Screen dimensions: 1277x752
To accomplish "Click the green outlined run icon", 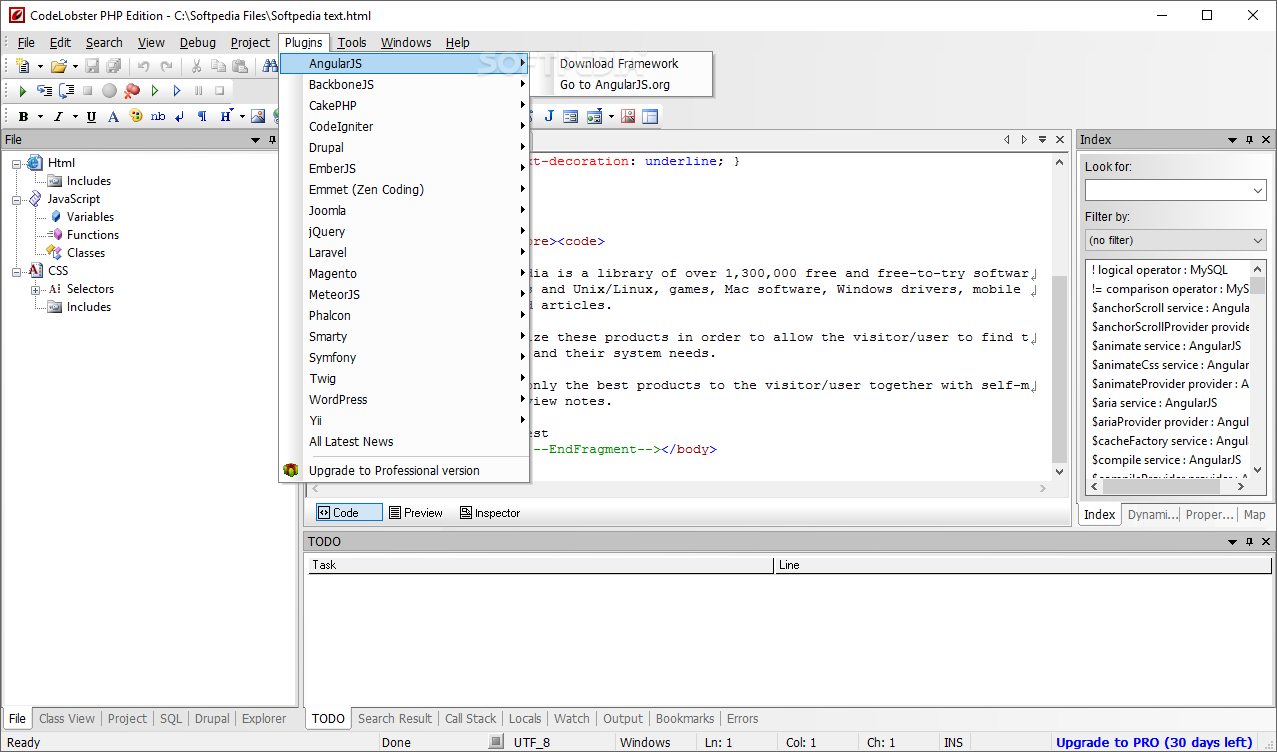I will (155, 91).
